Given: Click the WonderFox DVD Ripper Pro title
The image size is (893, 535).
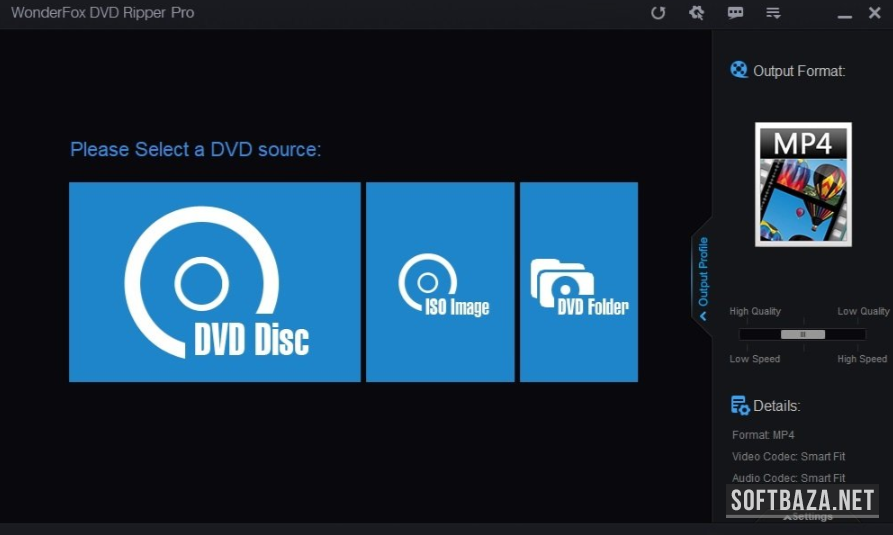Looking at the screenshot, I should 102,13.
